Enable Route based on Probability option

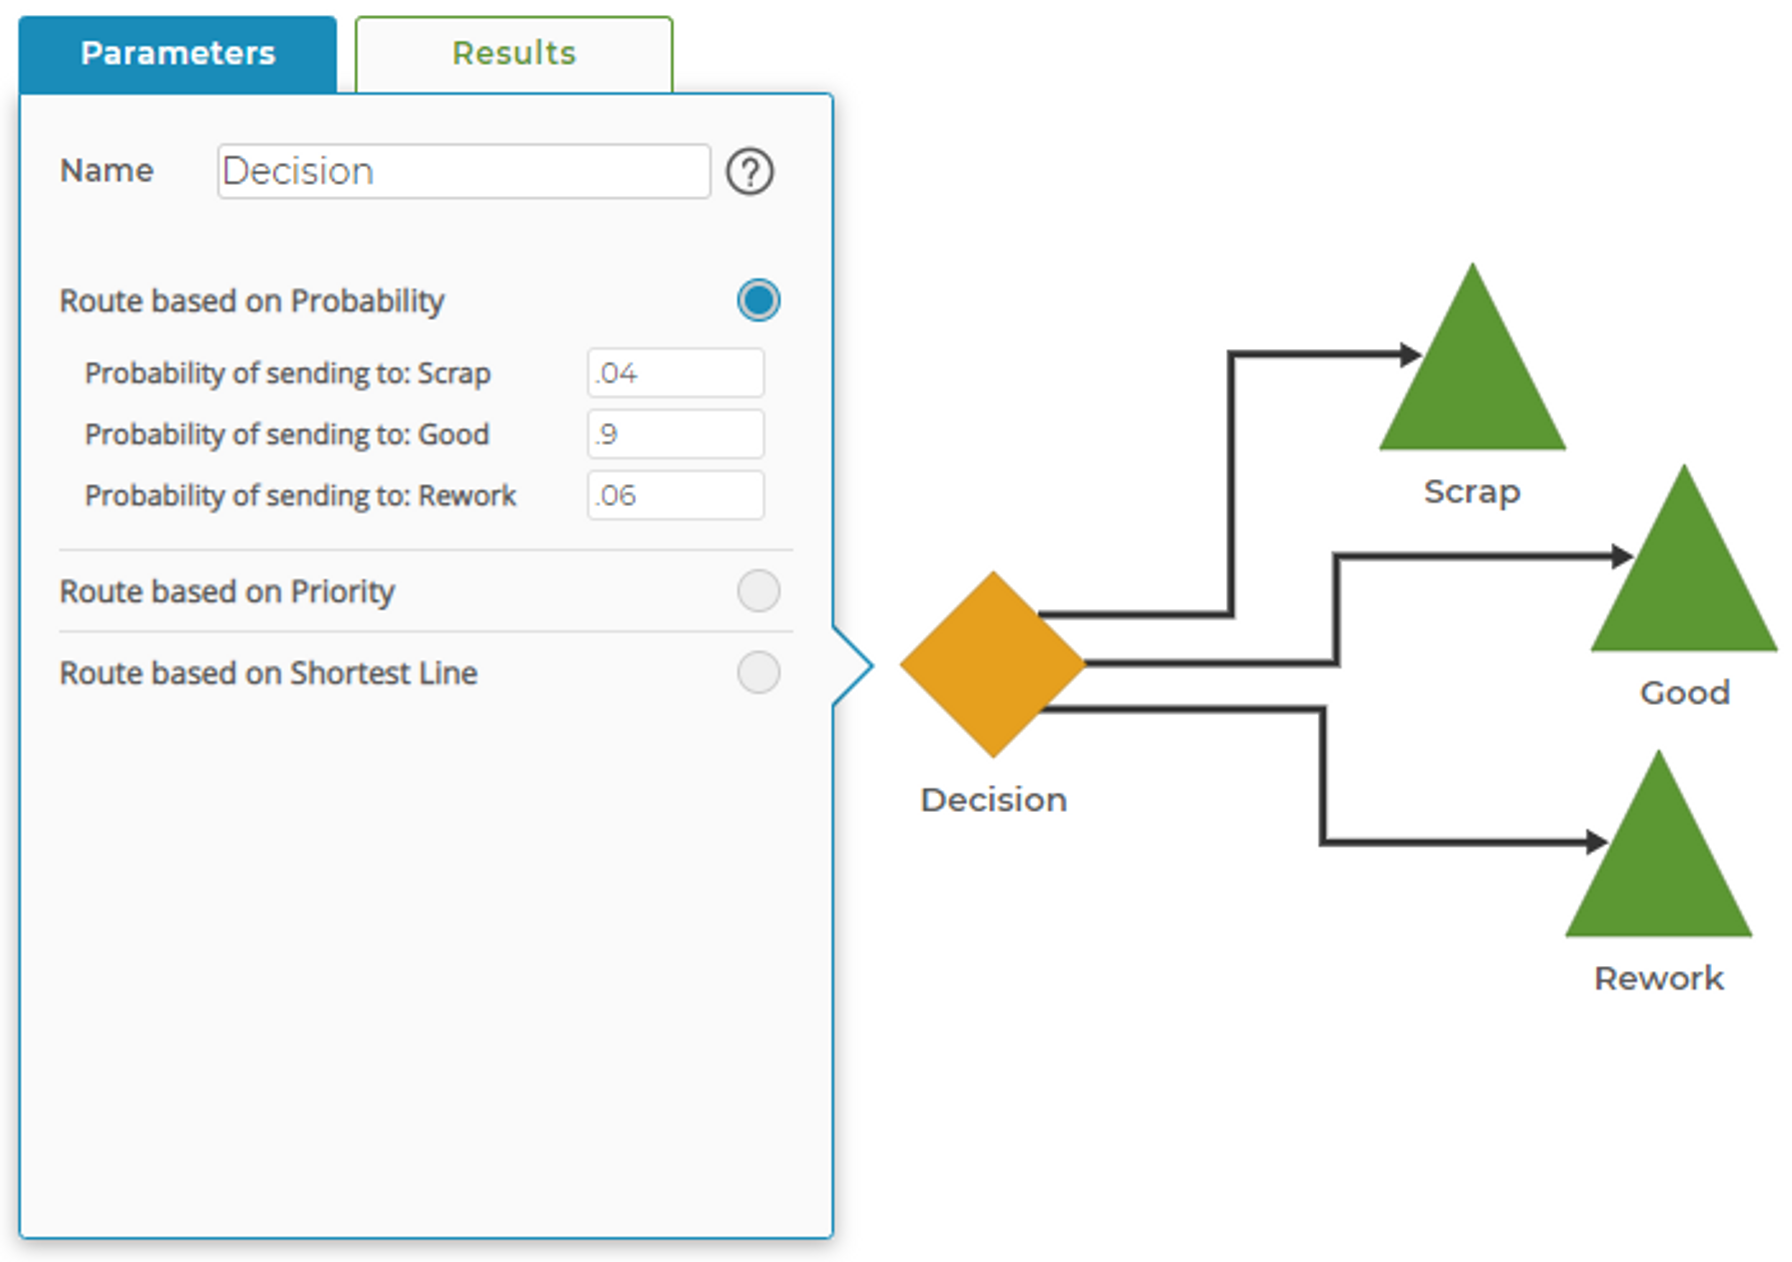coord(759,299)
